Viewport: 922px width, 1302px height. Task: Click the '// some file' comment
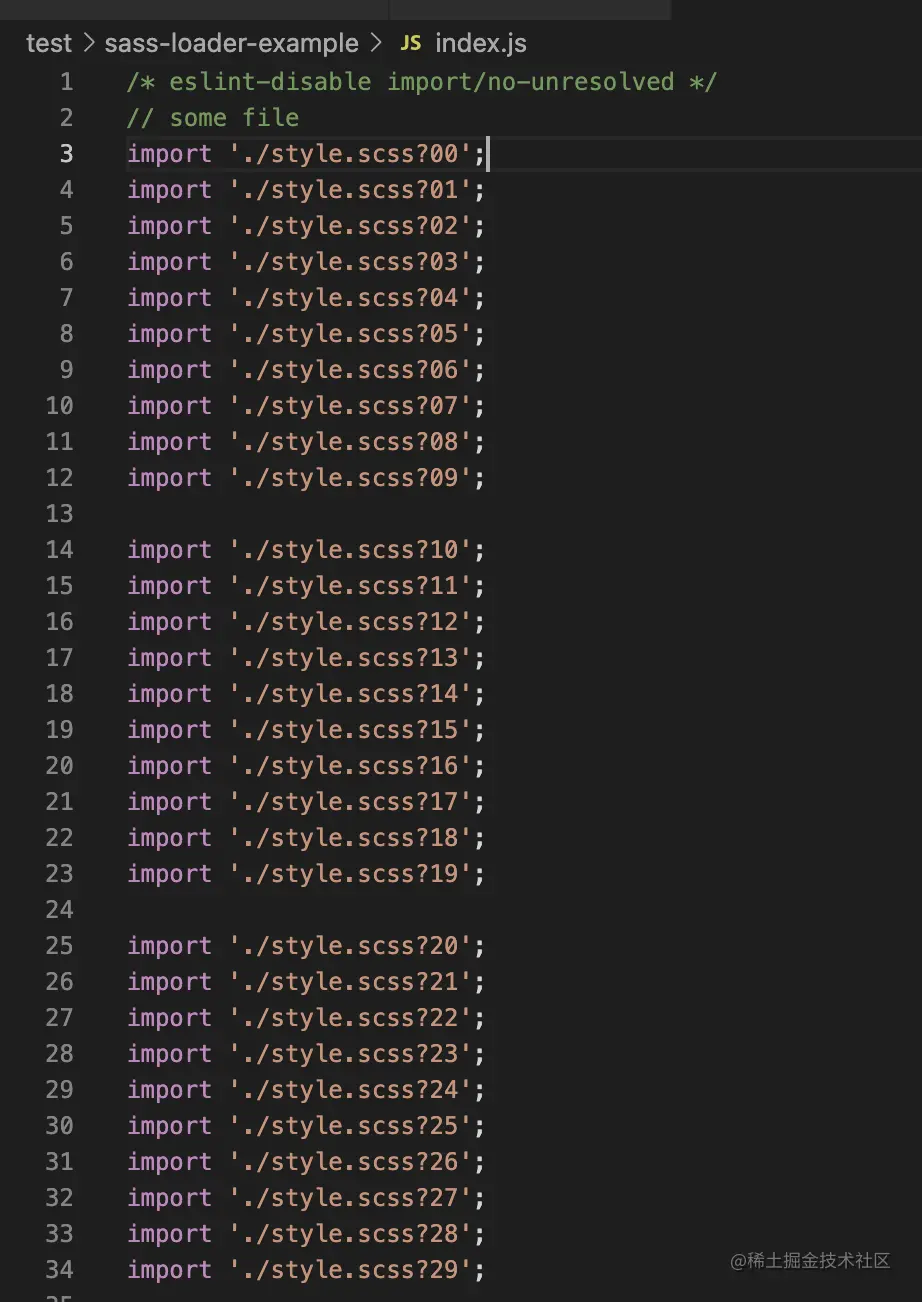213,118
